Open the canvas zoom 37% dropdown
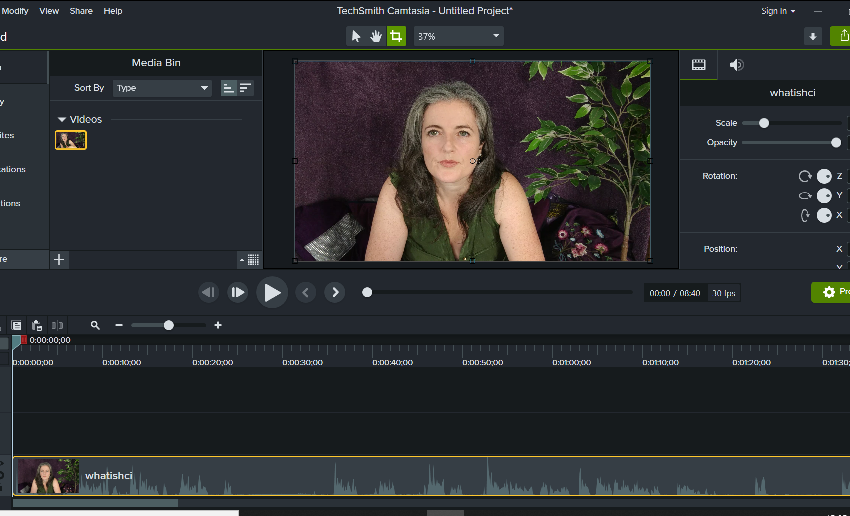The width and height of the screenshot is (850, 516). (x=458, y=36)
